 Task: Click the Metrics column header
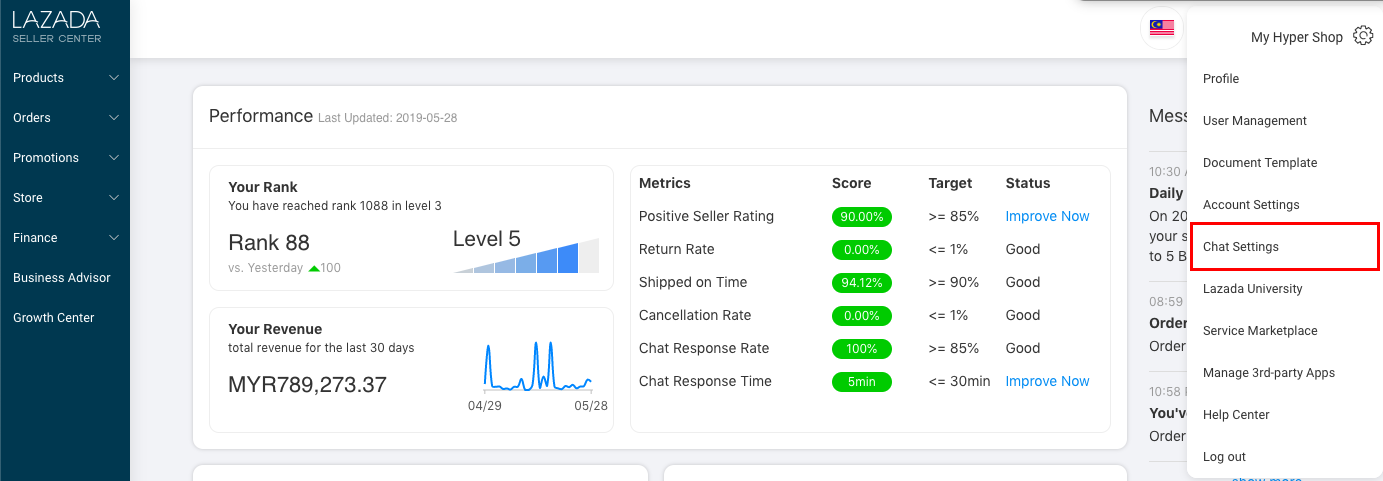tap(665, 183)
